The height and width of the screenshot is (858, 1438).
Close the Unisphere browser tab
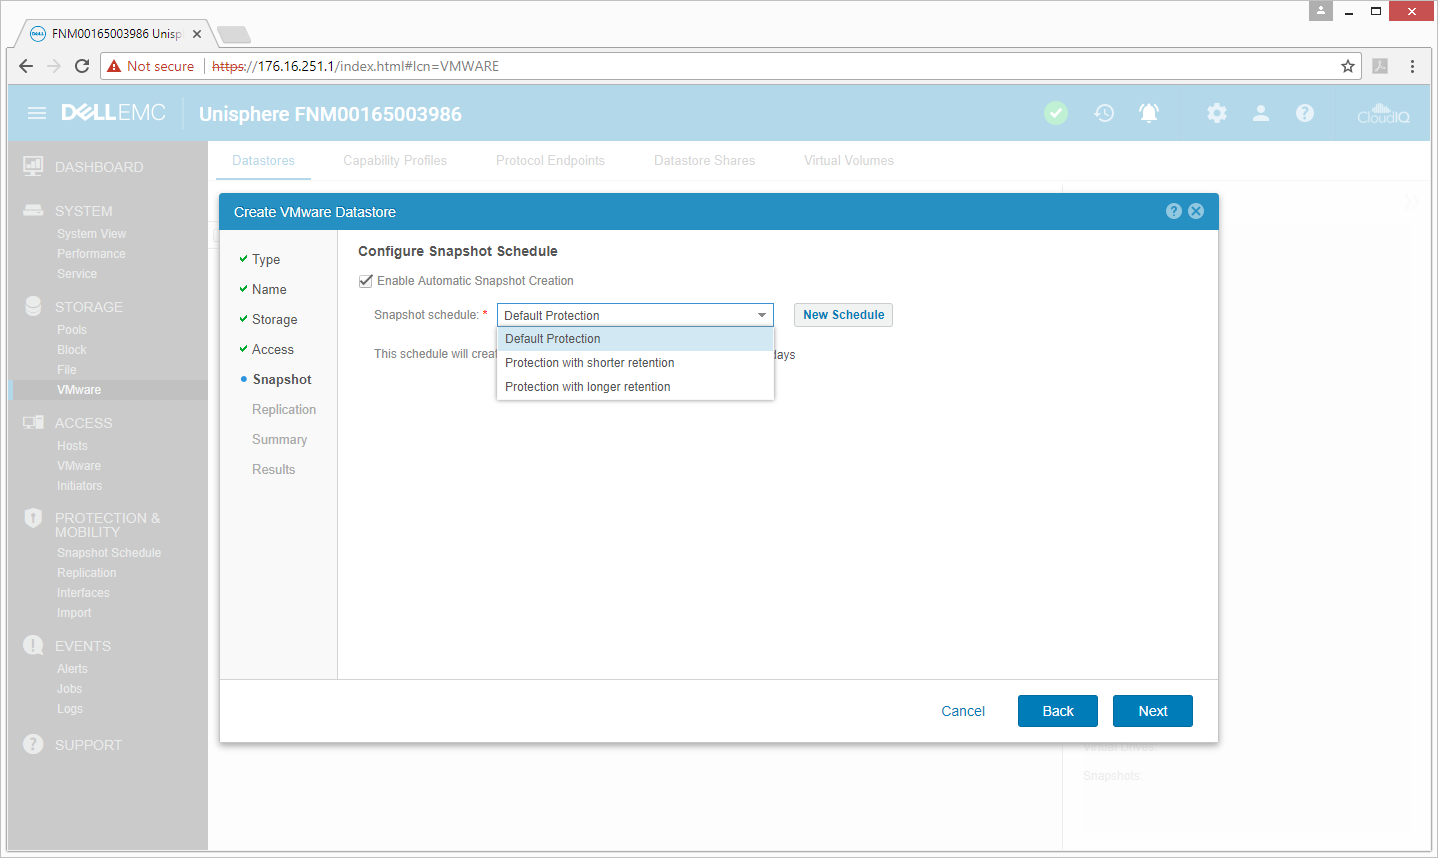197,33
